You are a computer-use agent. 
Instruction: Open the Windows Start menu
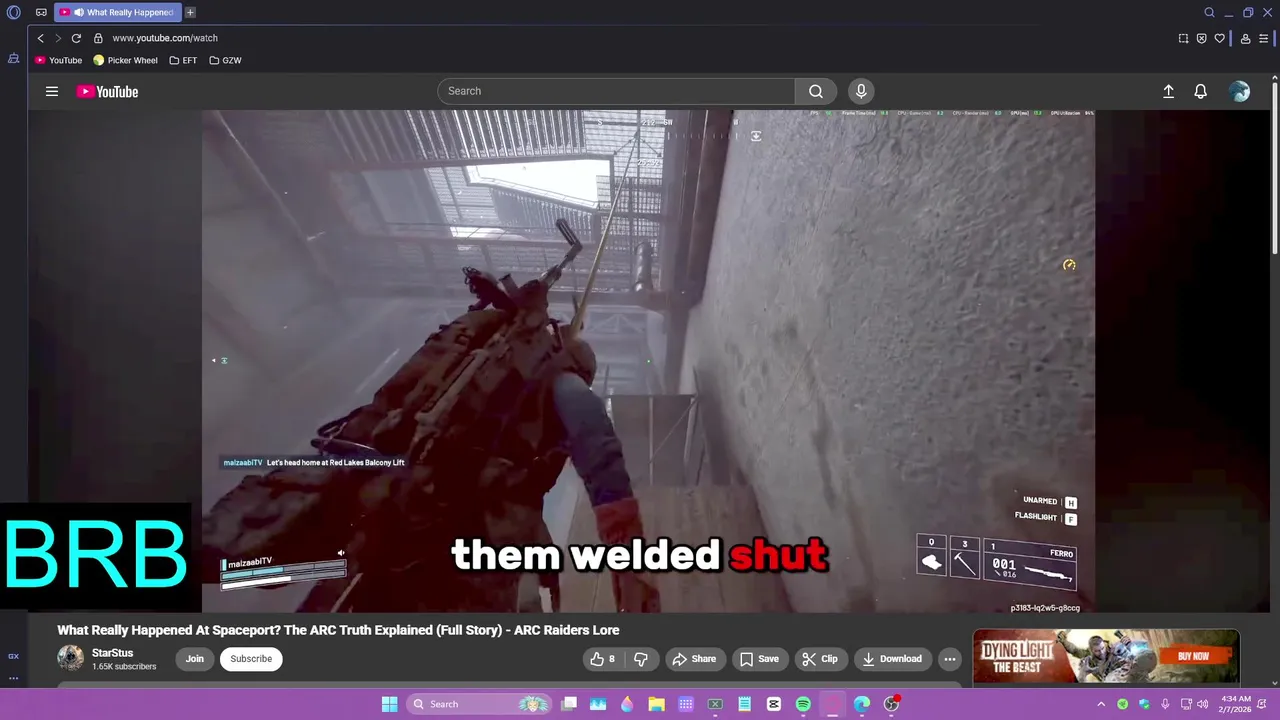coord(389,704)
